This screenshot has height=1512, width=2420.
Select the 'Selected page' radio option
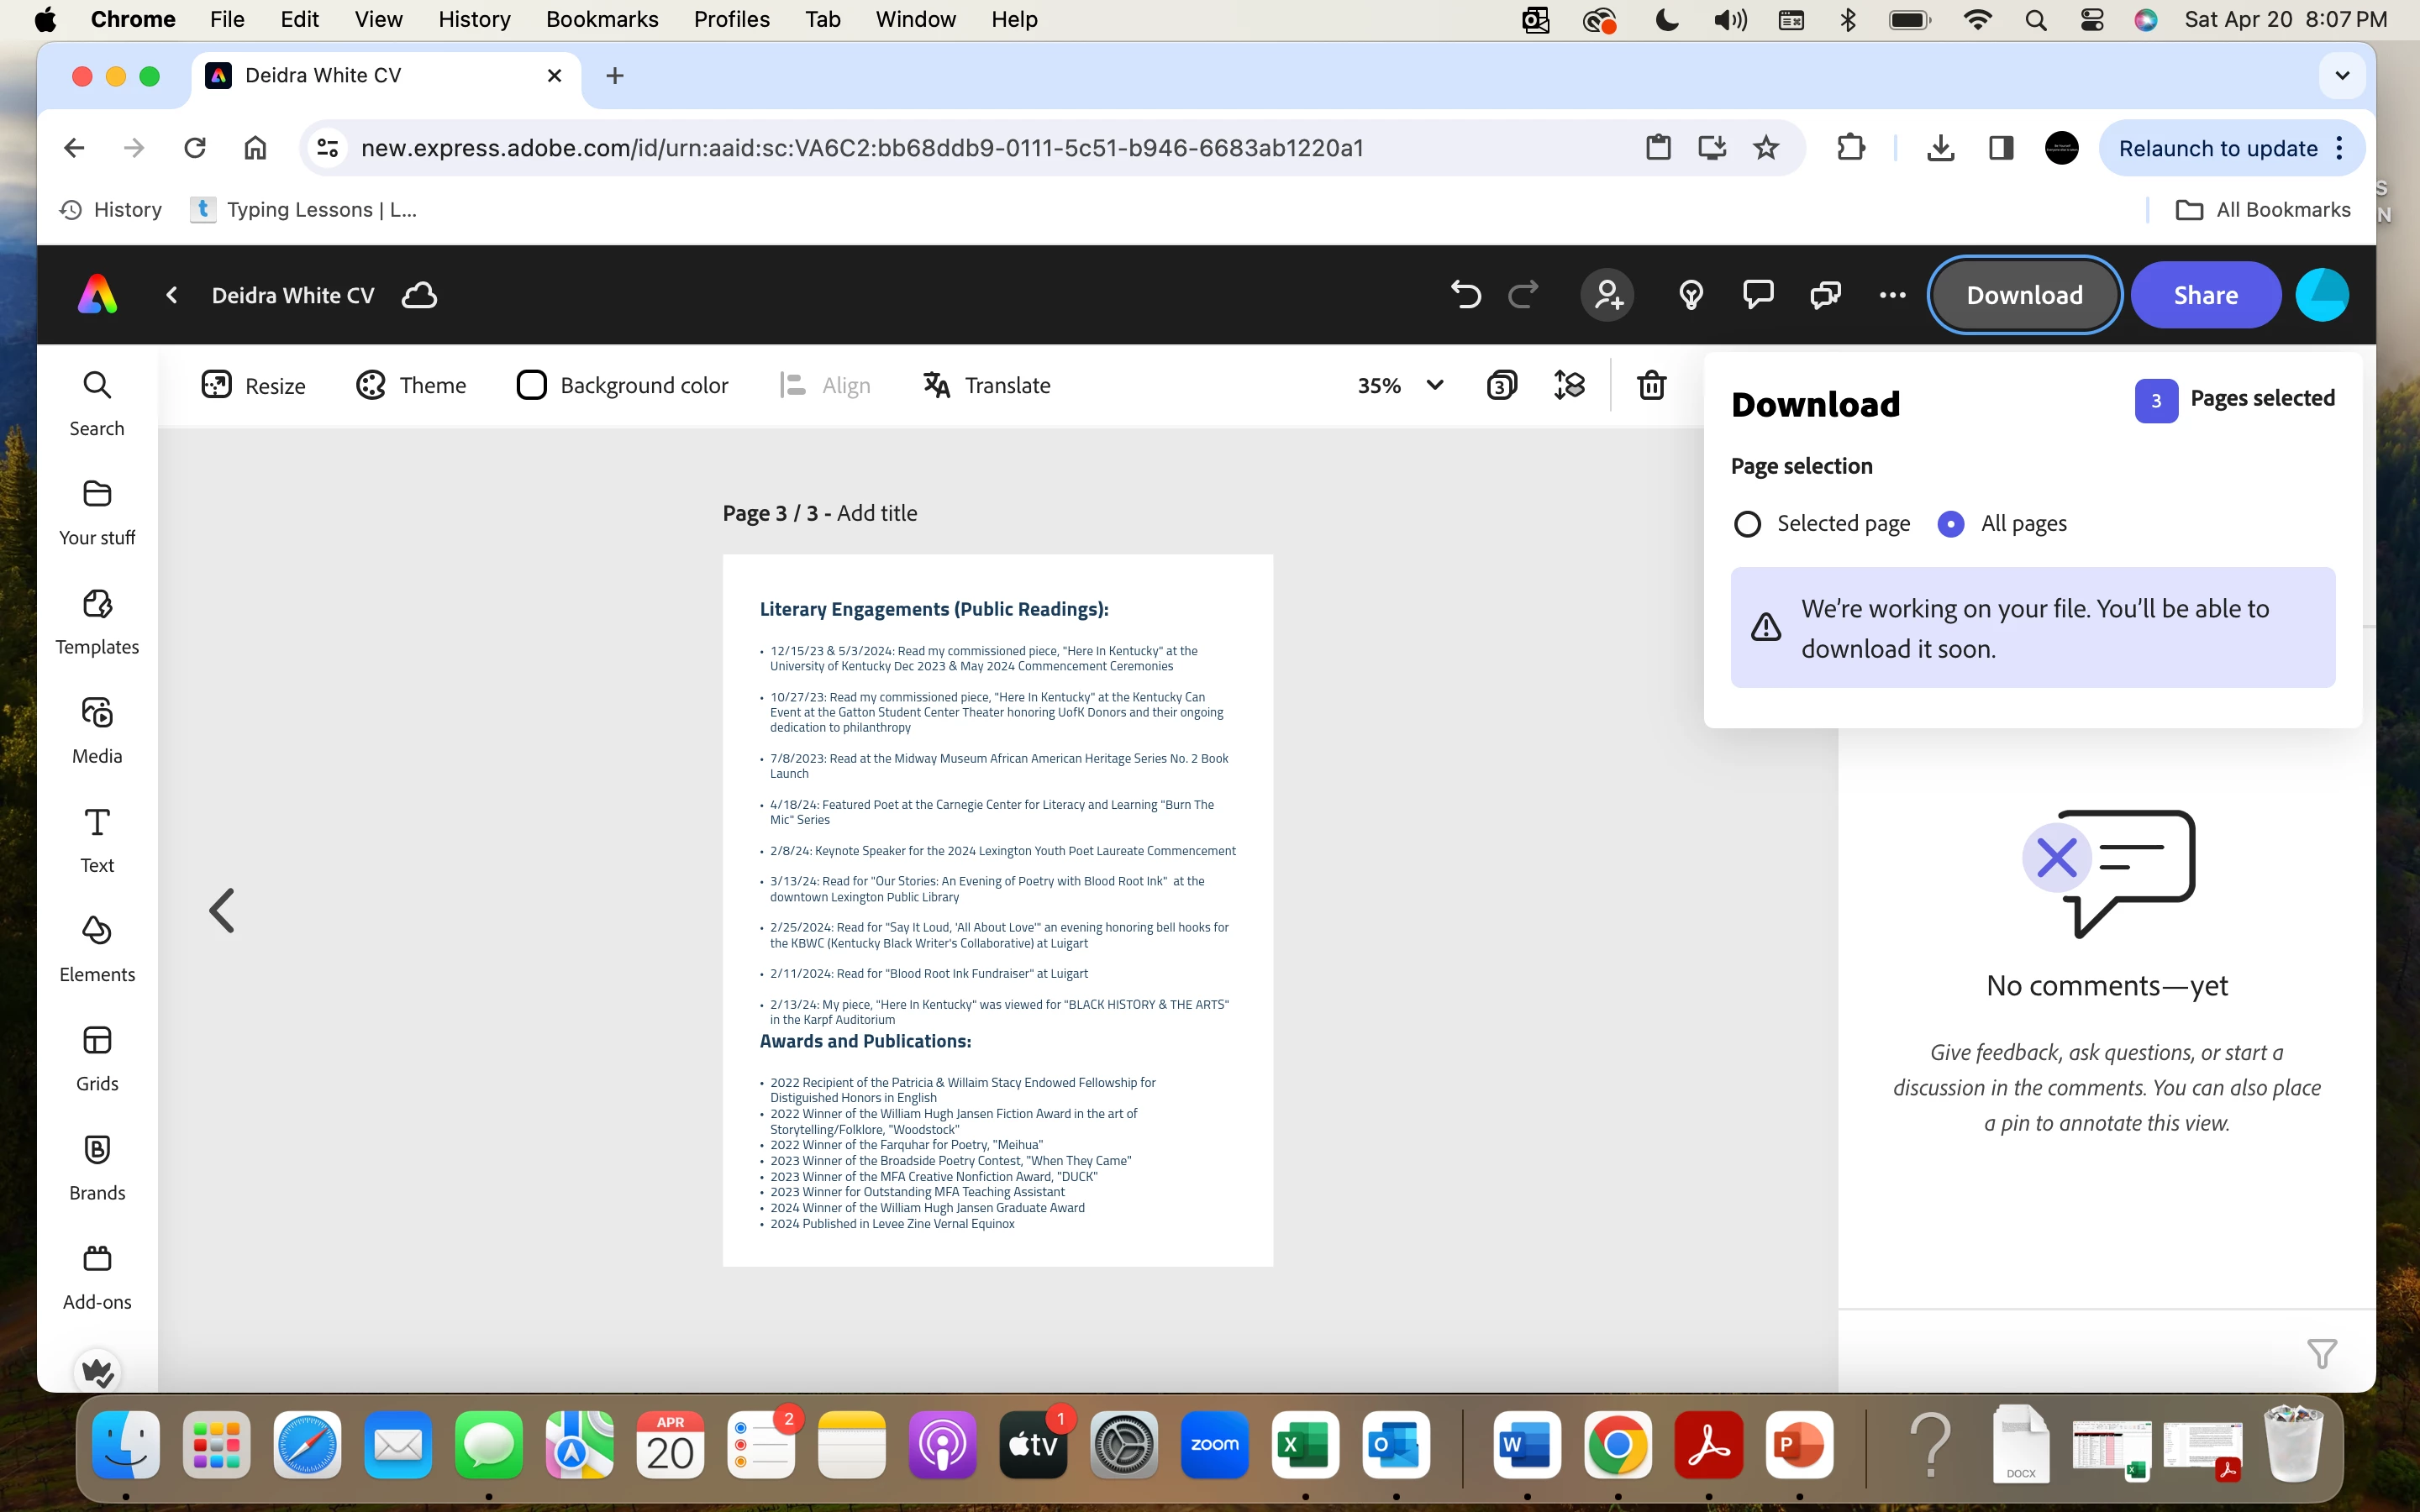1747,524
